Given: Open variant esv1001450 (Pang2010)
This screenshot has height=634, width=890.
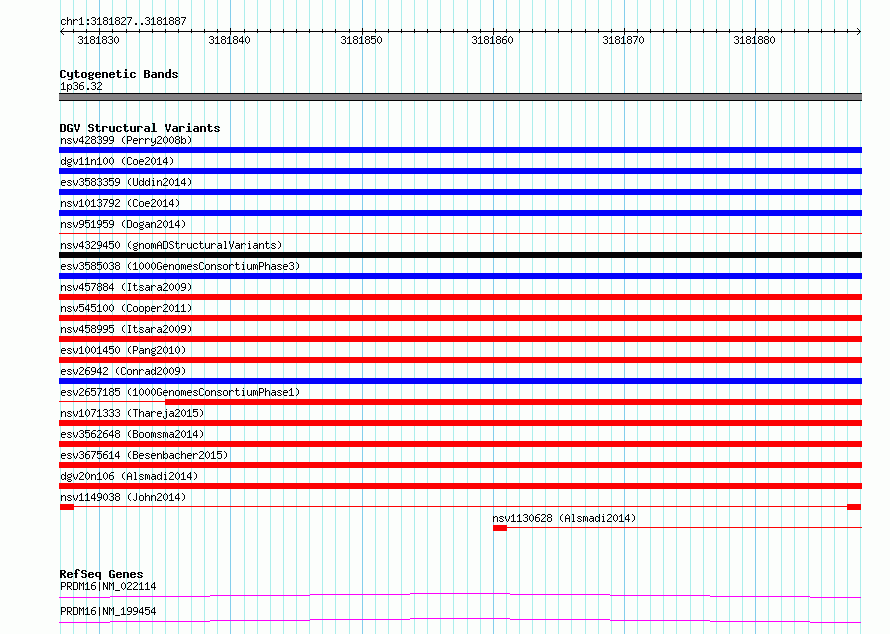Looking at the screenshot, I should [x=123, y=350].
